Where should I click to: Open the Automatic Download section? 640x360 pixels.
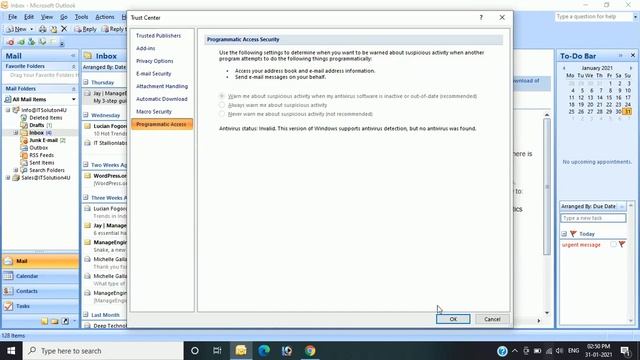162,99
